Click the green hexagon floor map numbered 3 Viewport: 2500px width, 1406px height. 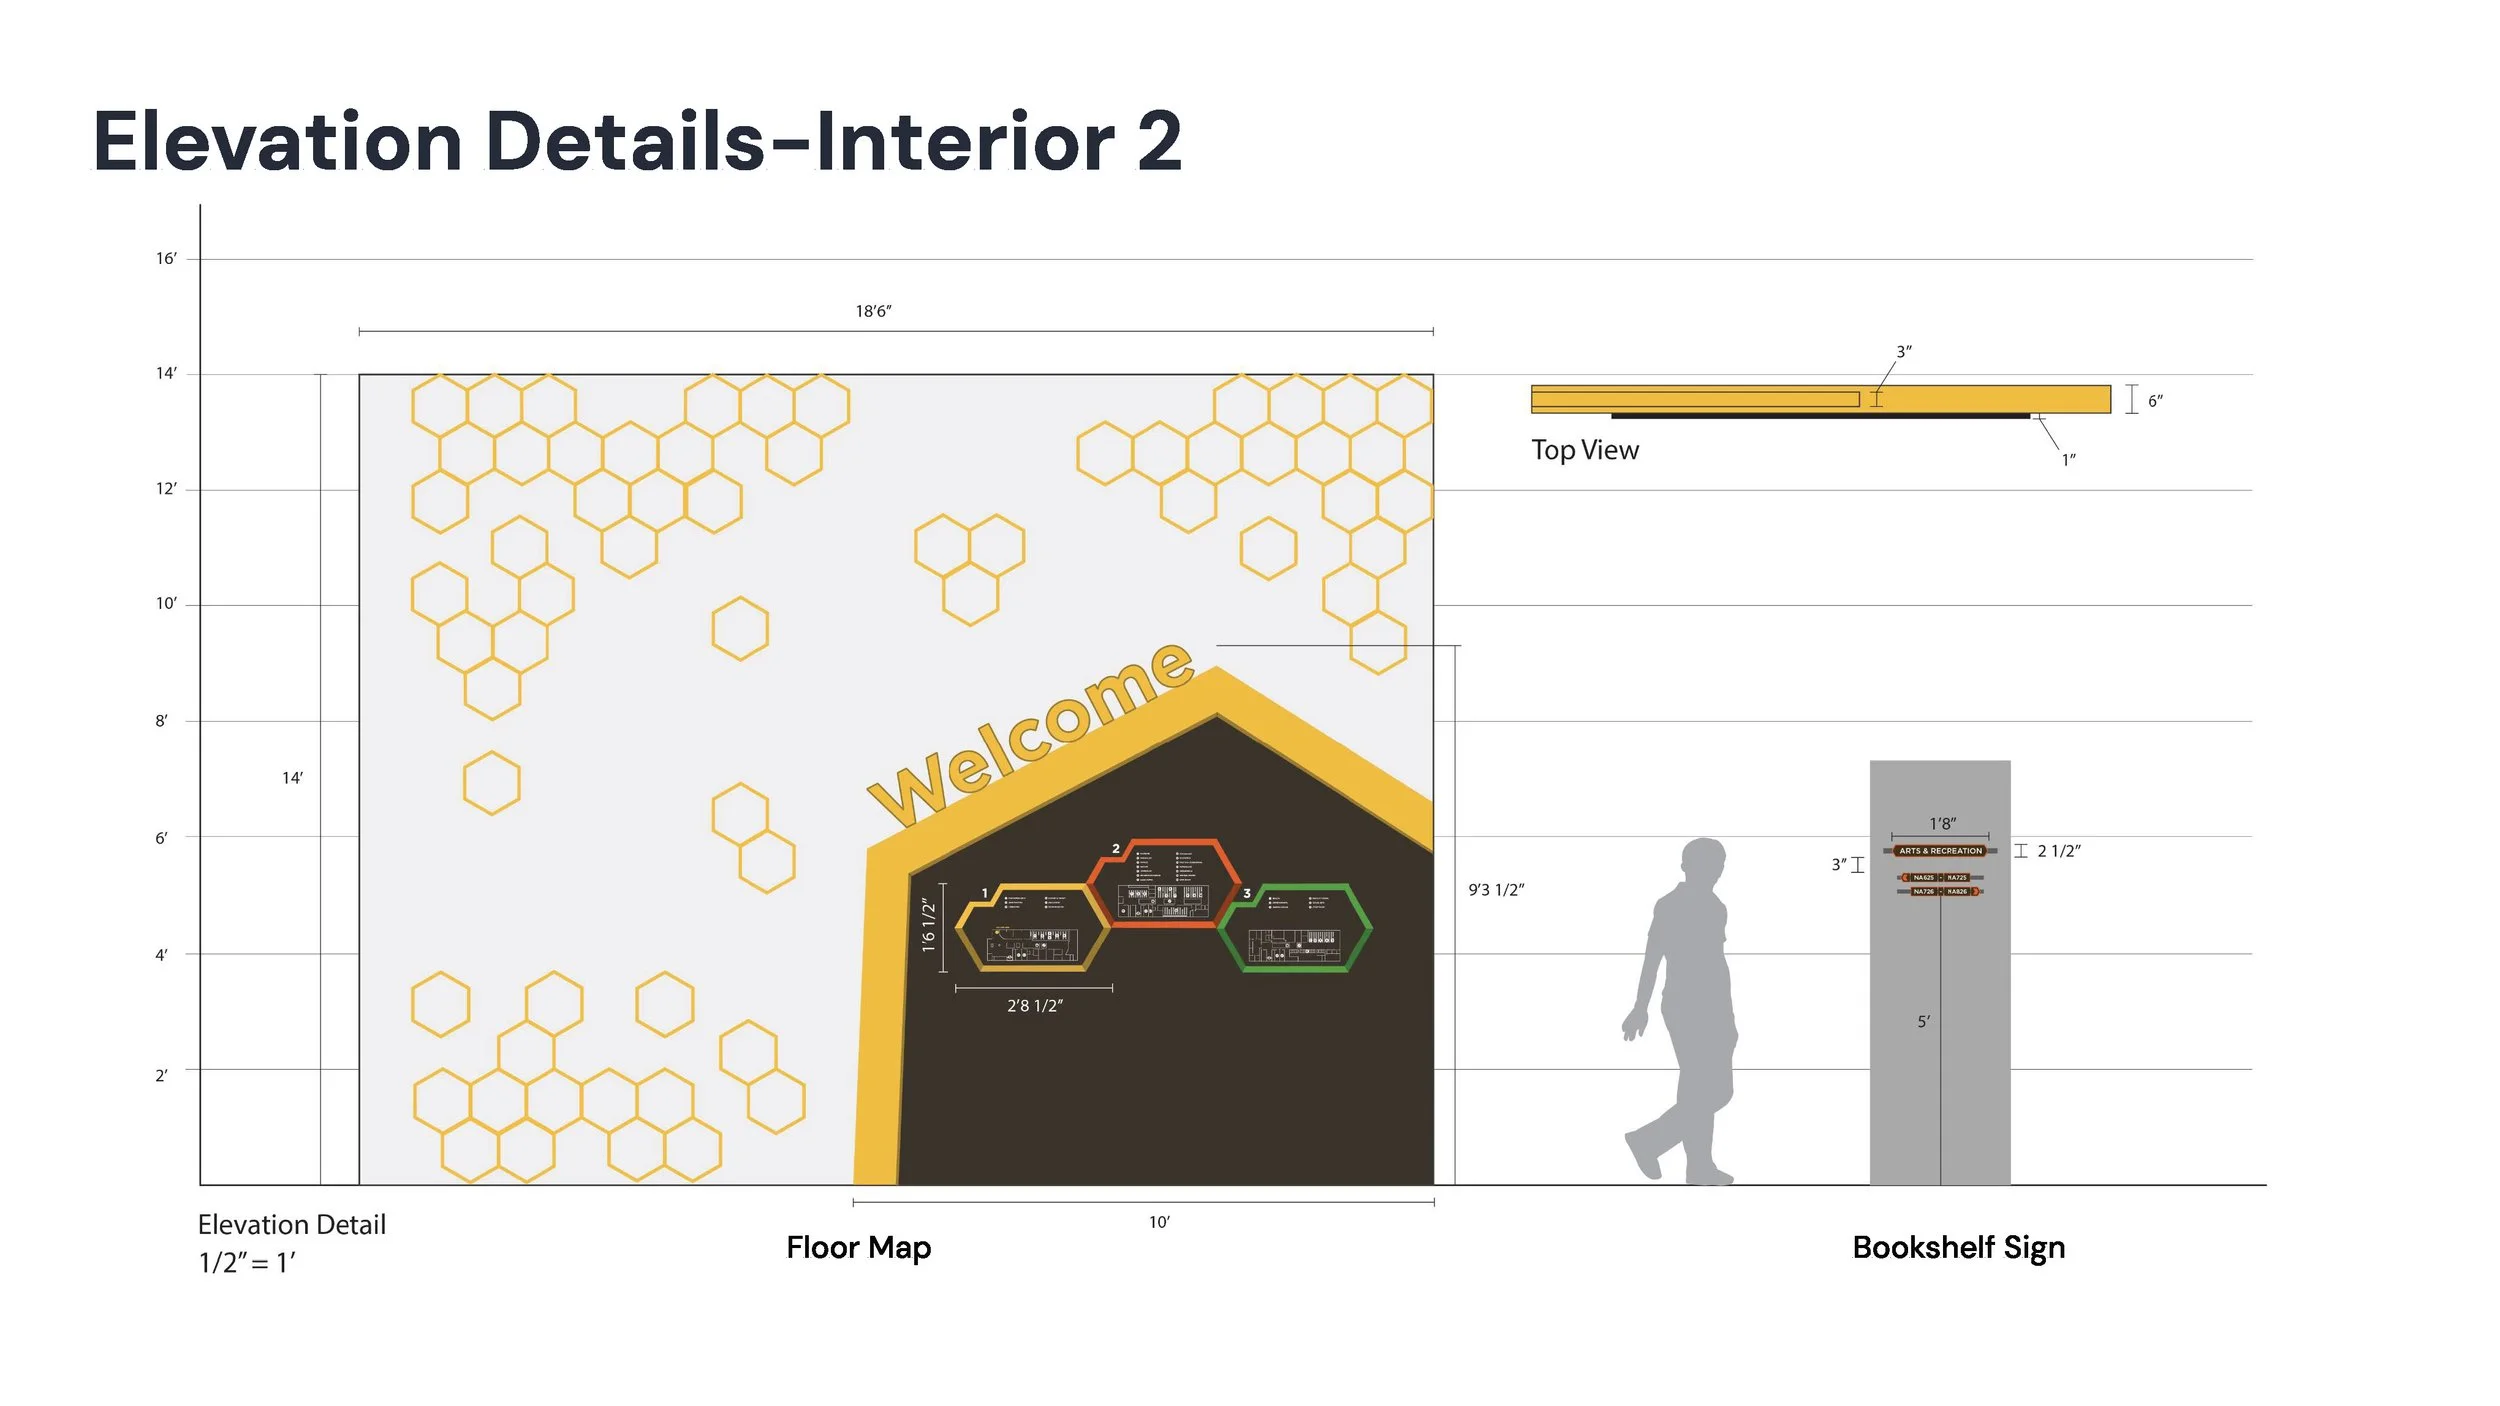point(1294,928)
